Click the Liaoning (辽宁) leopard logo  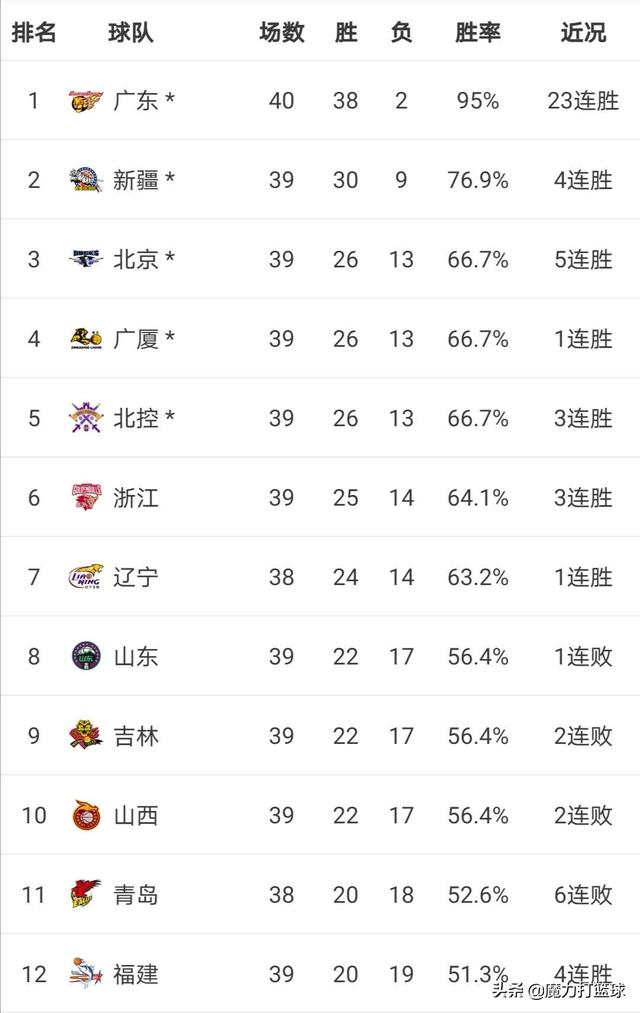pyautogui.click(x=86, y=577)
